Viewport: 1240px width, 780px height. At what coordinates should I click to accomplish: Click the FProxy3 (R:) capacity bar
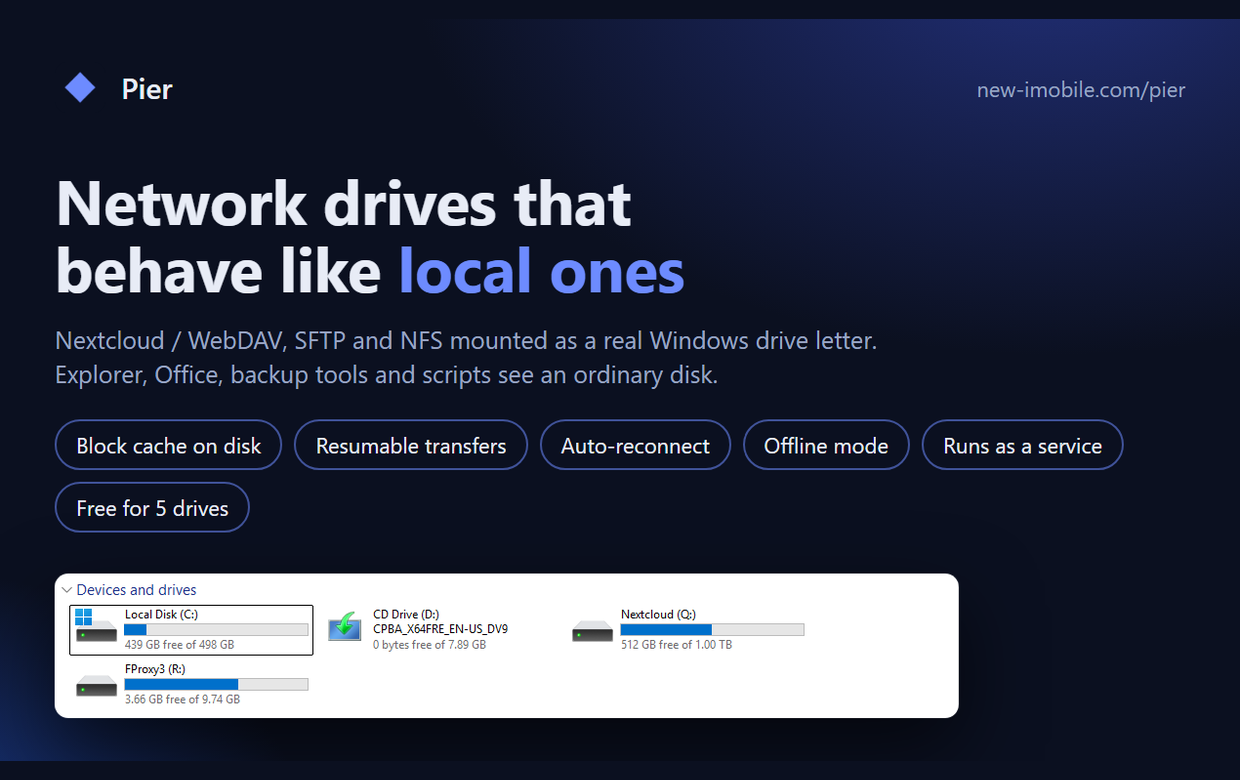point(216,684)
